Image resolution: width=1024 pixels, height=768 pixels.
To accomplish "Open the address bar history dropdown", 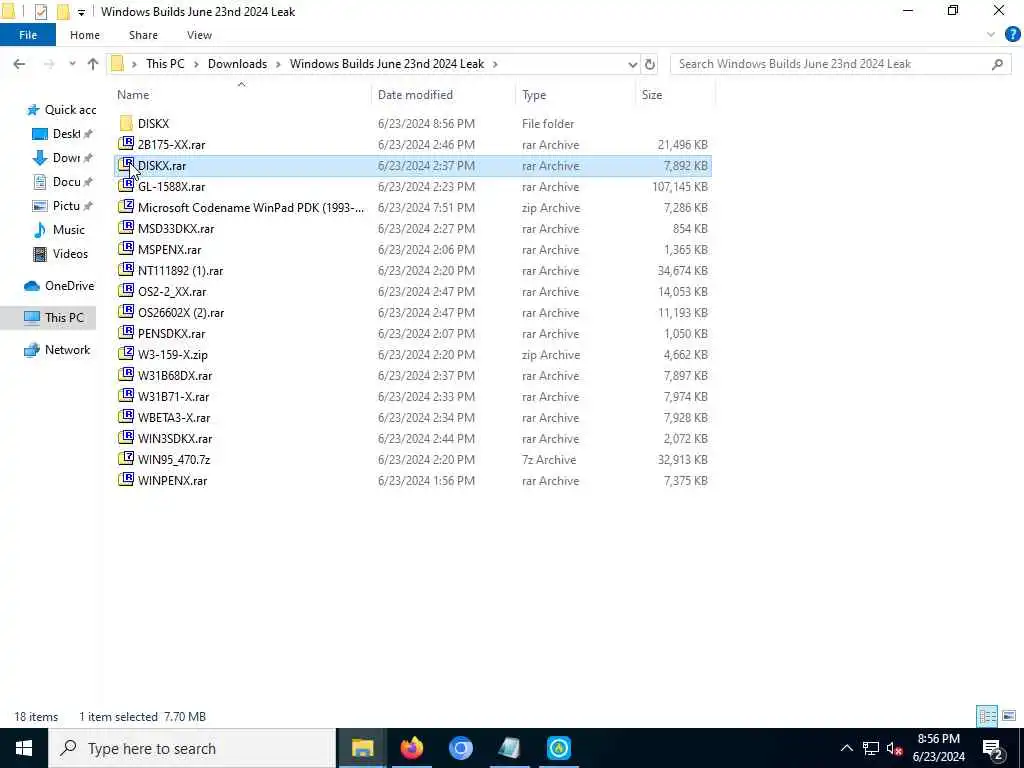I will click(632, 64).
